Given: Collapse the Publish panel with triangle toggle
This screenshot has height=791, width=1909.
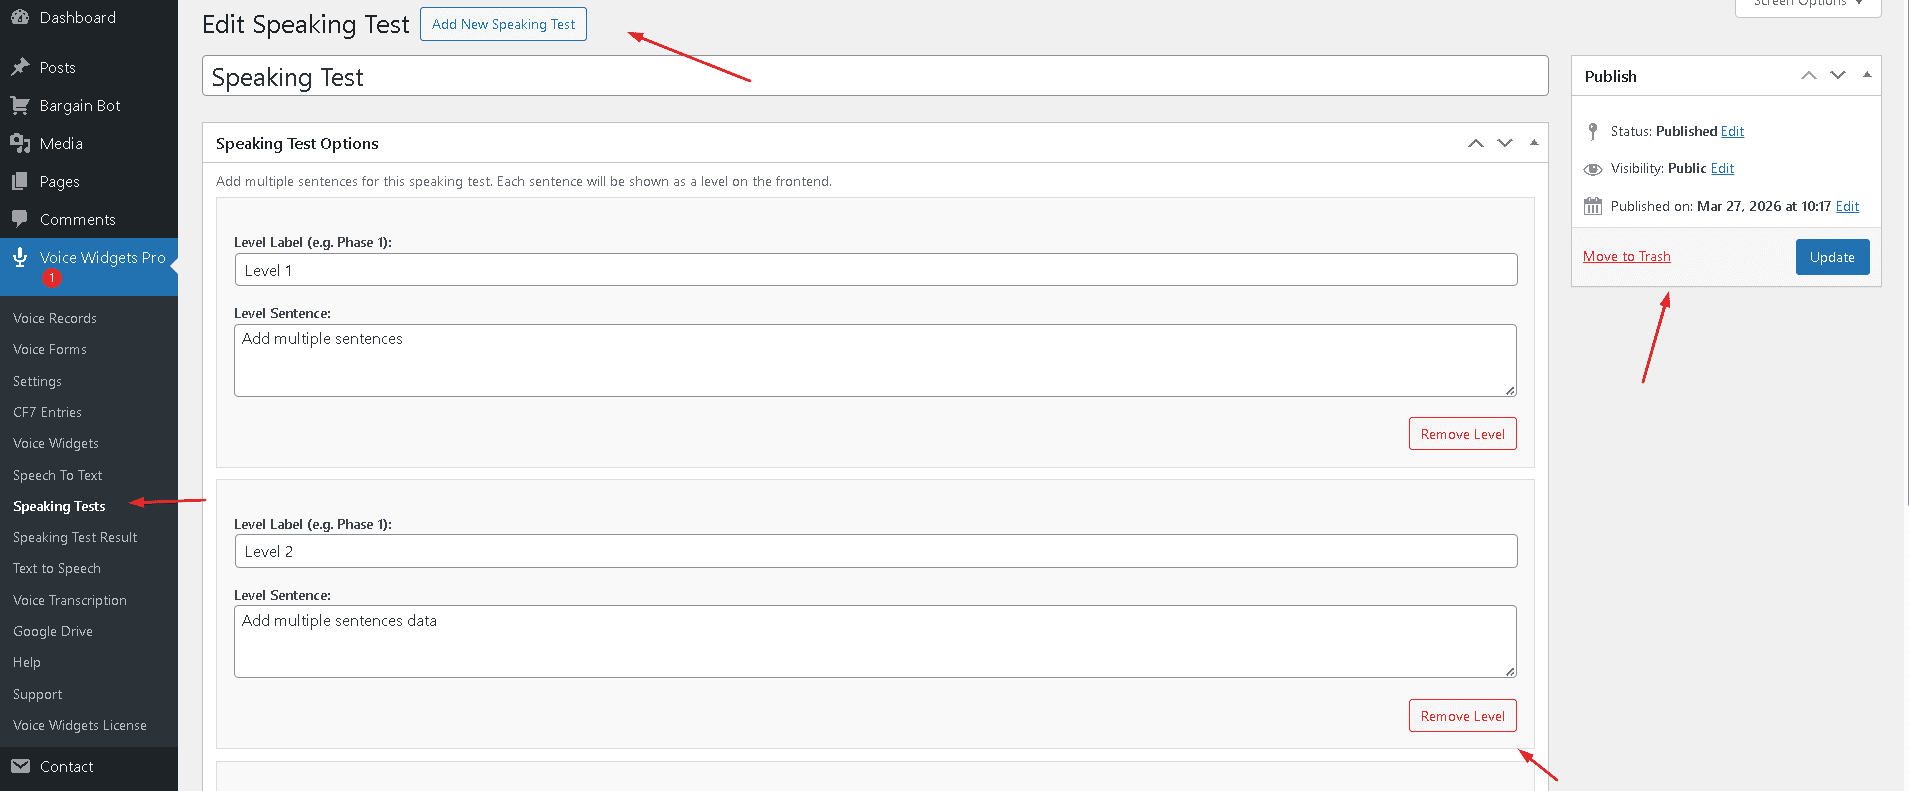Looking at the screenshot, I should [x=1866, y=75].
